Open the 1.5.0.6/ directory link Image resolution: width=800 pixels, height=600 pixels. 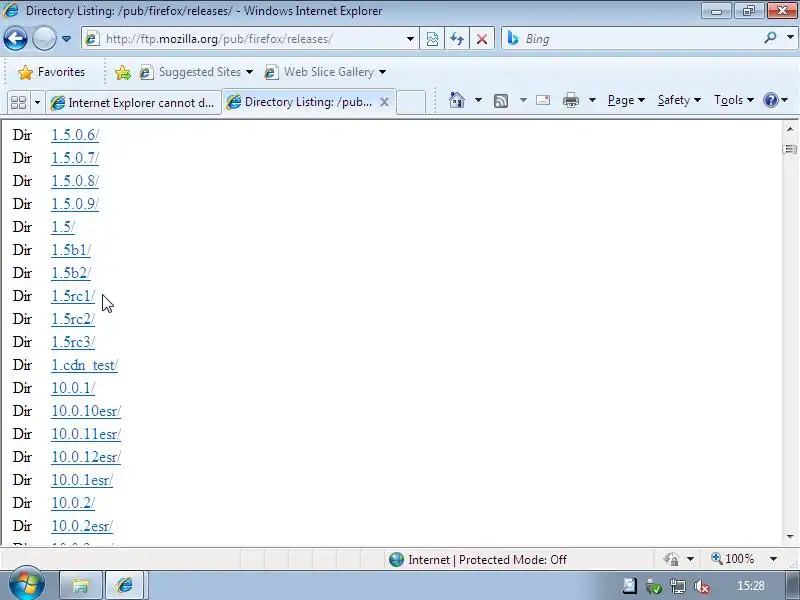pyautogui.click(x=75, y=135)
